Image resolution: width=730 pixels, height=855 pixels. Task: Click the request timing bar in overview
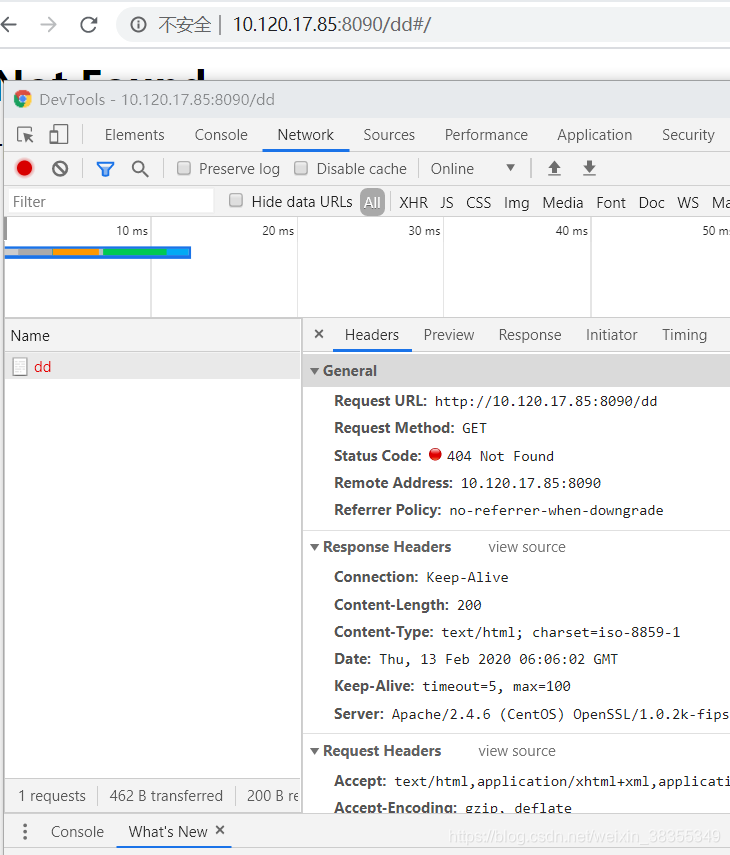pyautogui.click(x=98, y=252)
